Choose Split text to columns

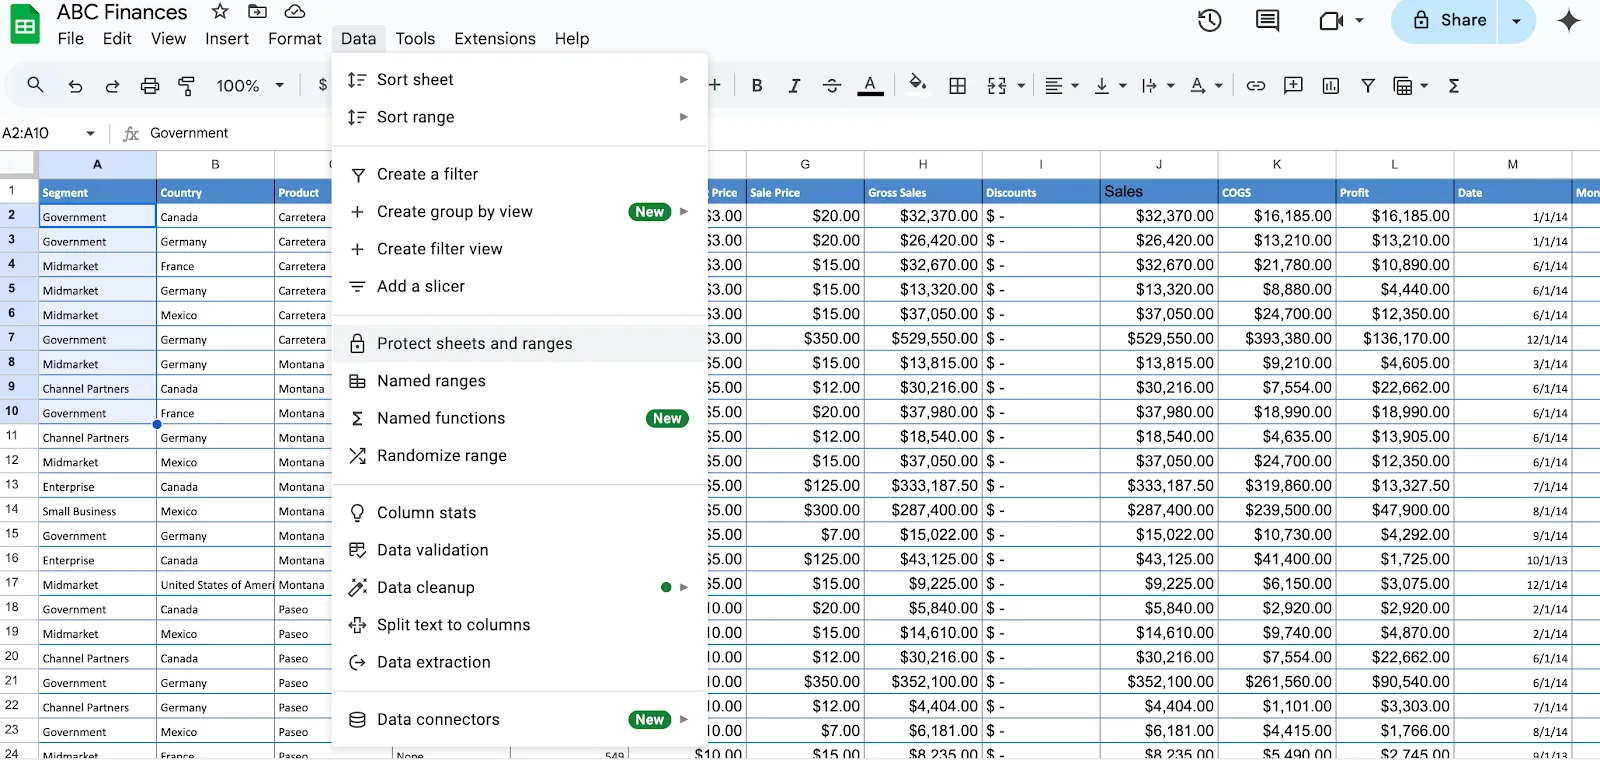click(519, 625)
